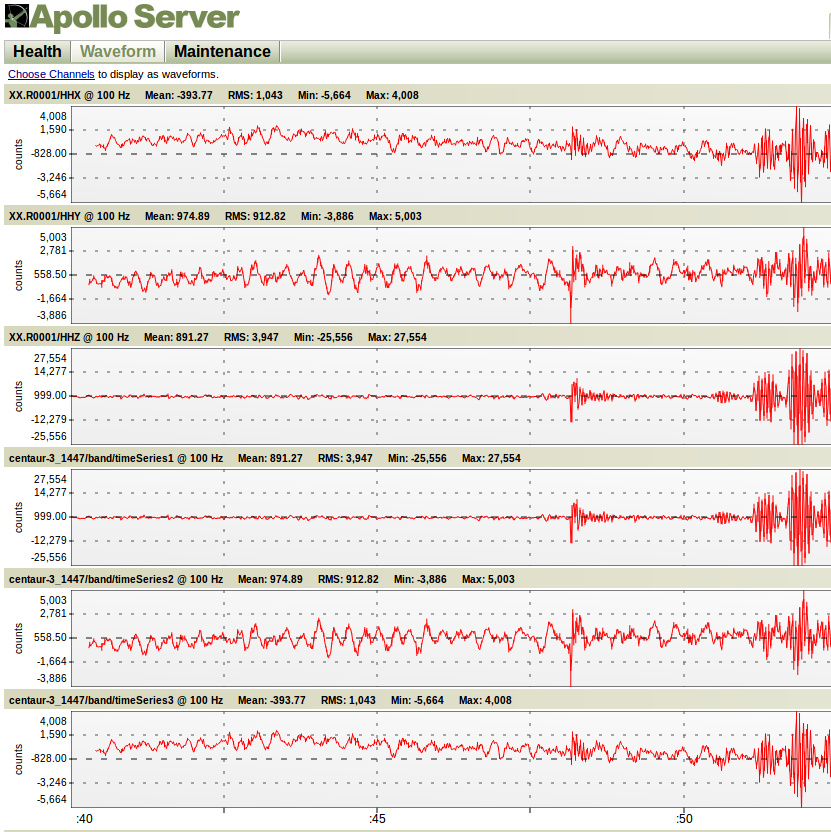Click the :45 time axis label
Viewport: 831px width, 832px height.
[x=377, y=819]
